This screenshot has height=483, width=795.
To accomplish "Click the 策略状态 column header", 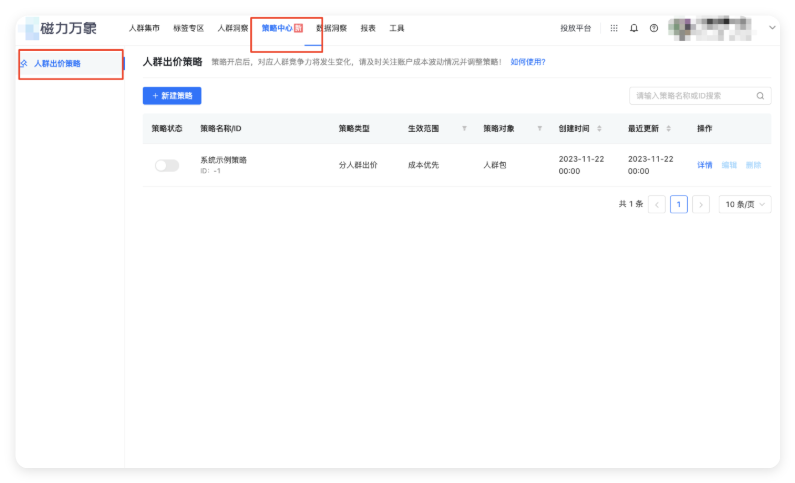I will (167, 129).
